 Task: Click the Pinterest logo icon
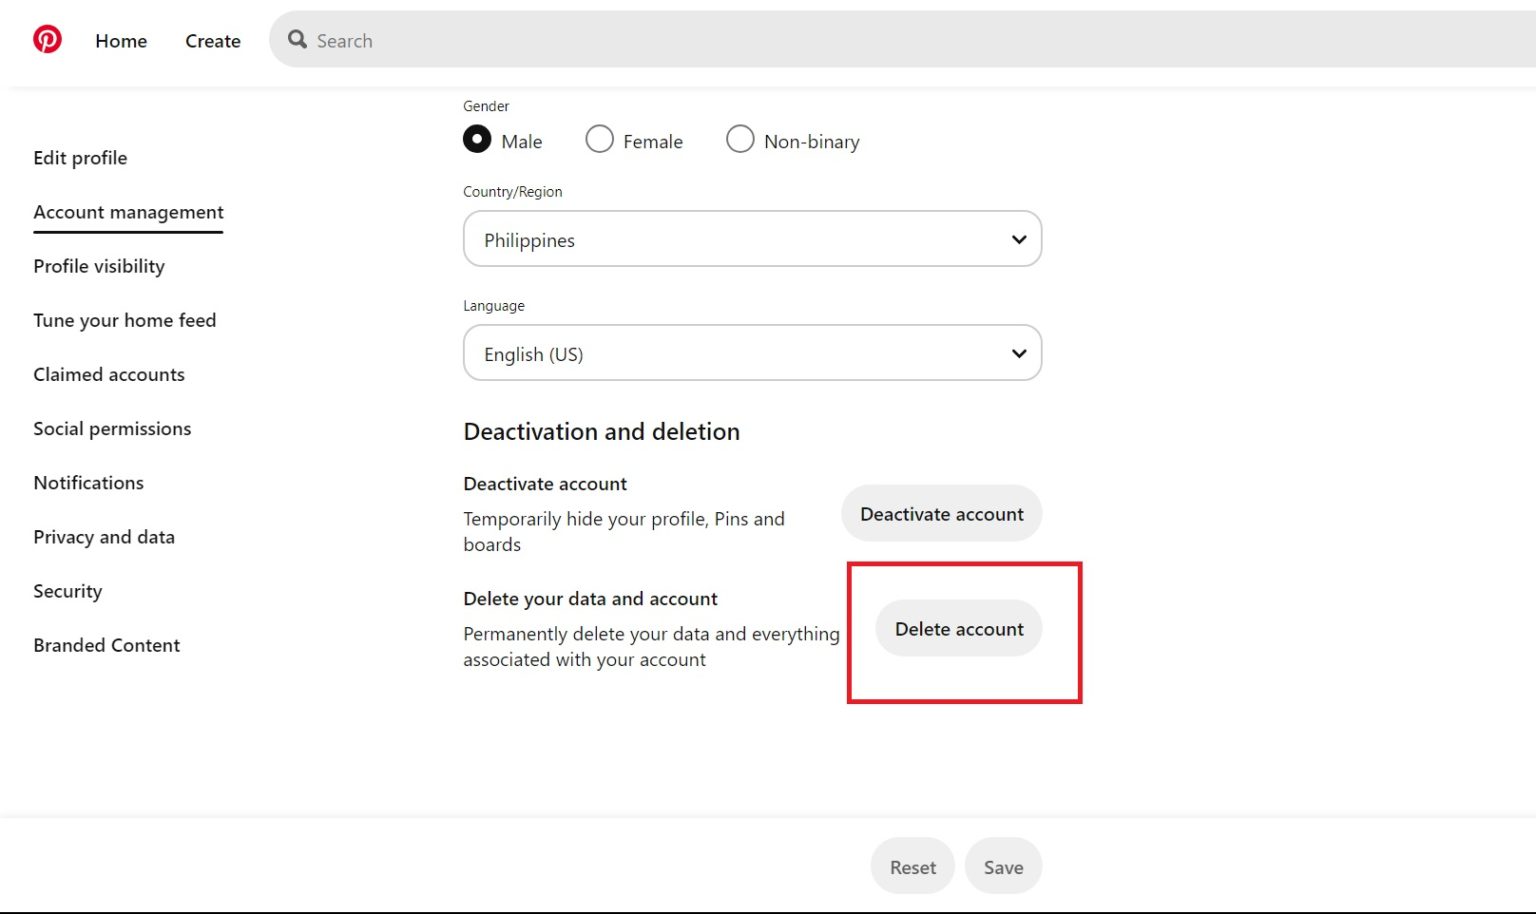47,40
